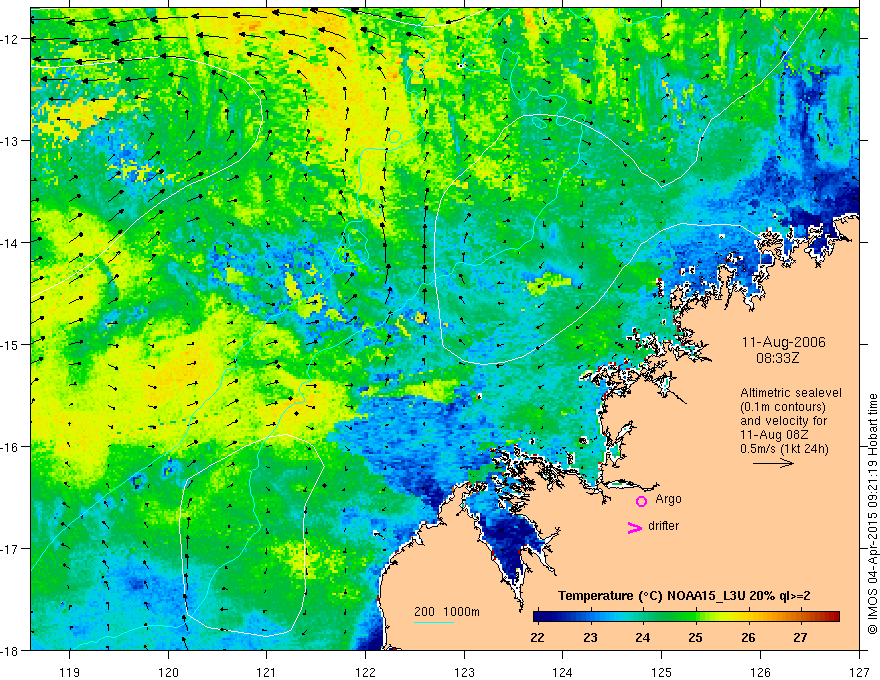This screenshot has height=680, width=880.
Task: Click the magenta drifter arrowhead legend symbol
Action: [634, 527]
